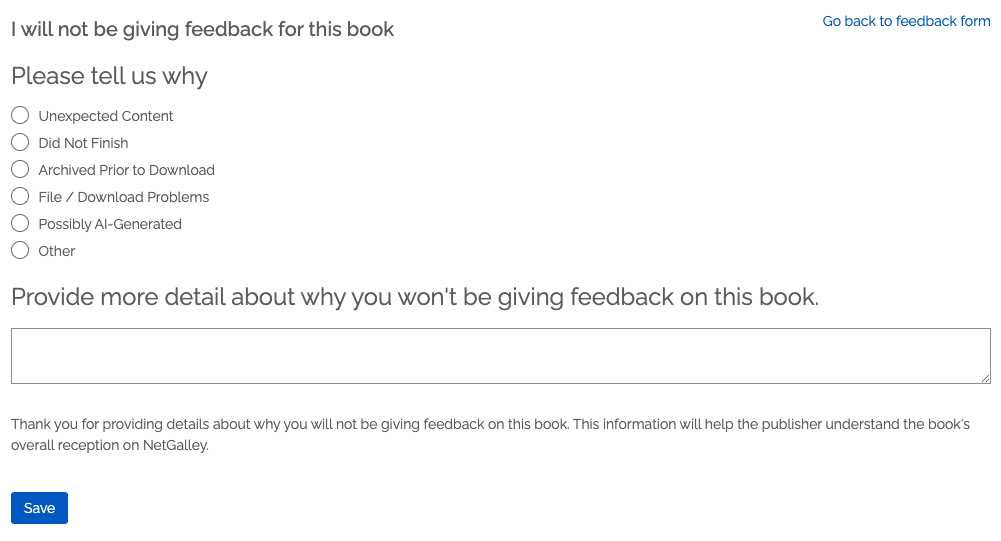
Task: Click the 'File / Download Problems' label
Action: (124, 197)
